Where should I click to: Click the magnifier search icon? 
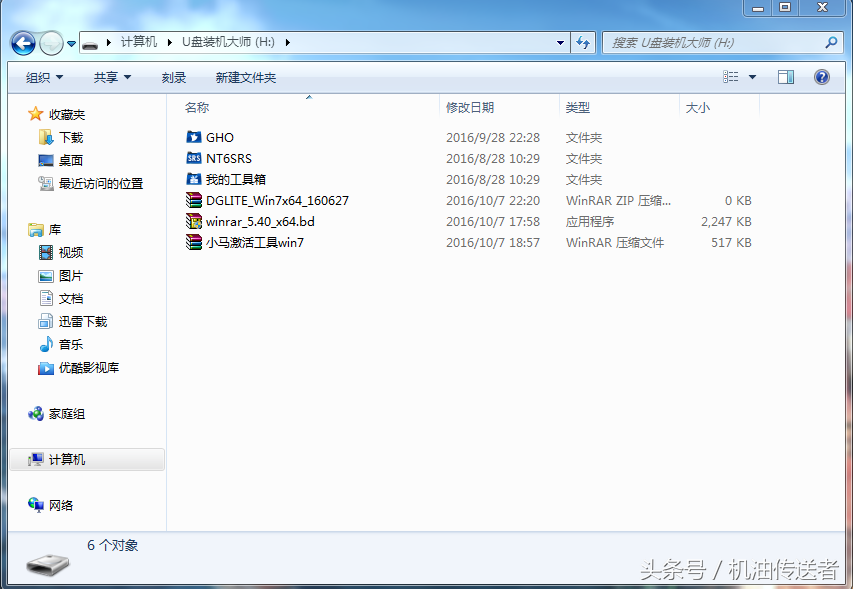(x=831, y=42)
